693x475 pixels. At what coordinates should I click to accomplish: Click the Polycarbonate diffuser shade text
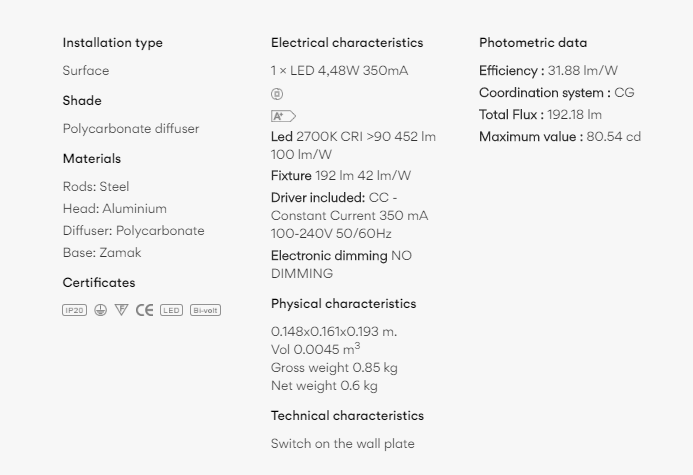click(x=131, y=129)
